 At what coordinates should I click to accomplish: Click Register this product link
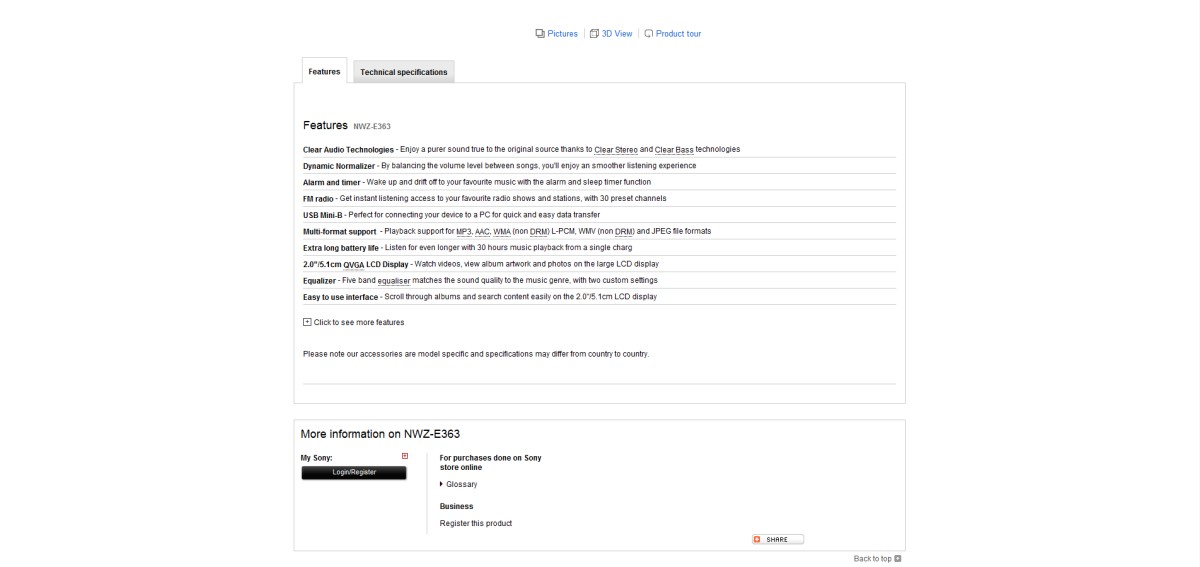pyautogui.click(x=476, y=523)
